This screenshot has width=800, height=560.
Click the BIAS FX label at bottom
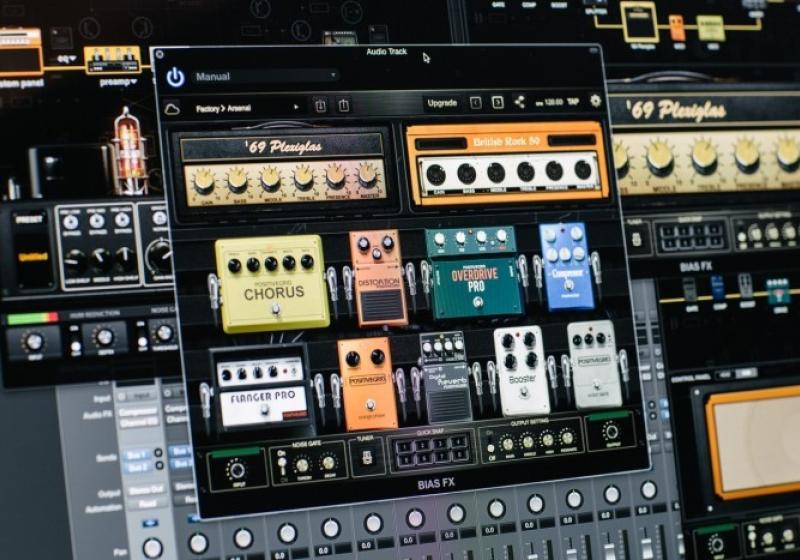point(436,484)
